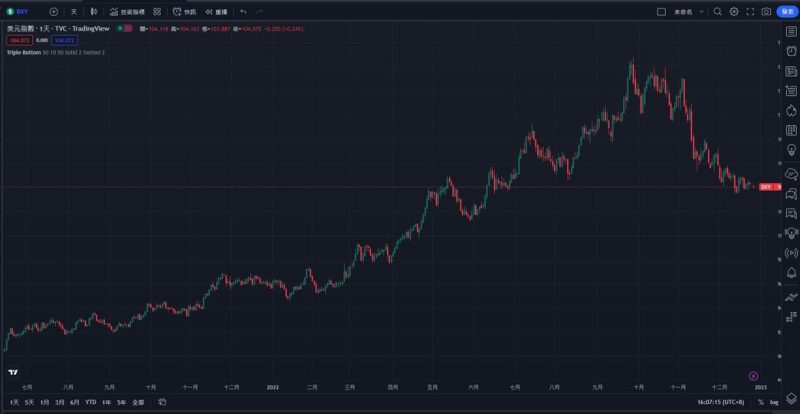Open the 天 time interval dropdown
The width and height of the screenshot is (800, 414).
click(73, 11)
